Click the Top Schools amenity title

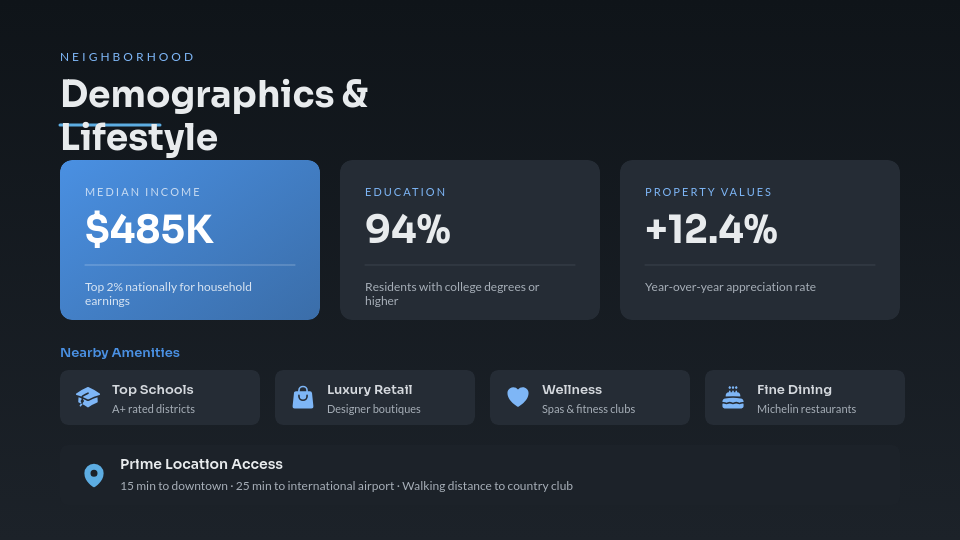click(x=153, y=390)
